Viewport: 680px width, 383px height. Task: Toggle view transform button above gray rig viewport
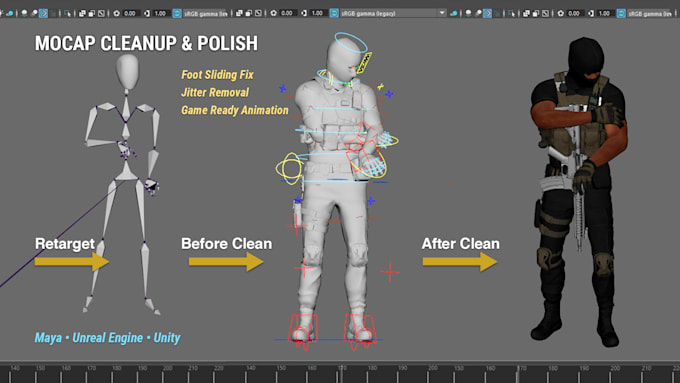(333, 13)
